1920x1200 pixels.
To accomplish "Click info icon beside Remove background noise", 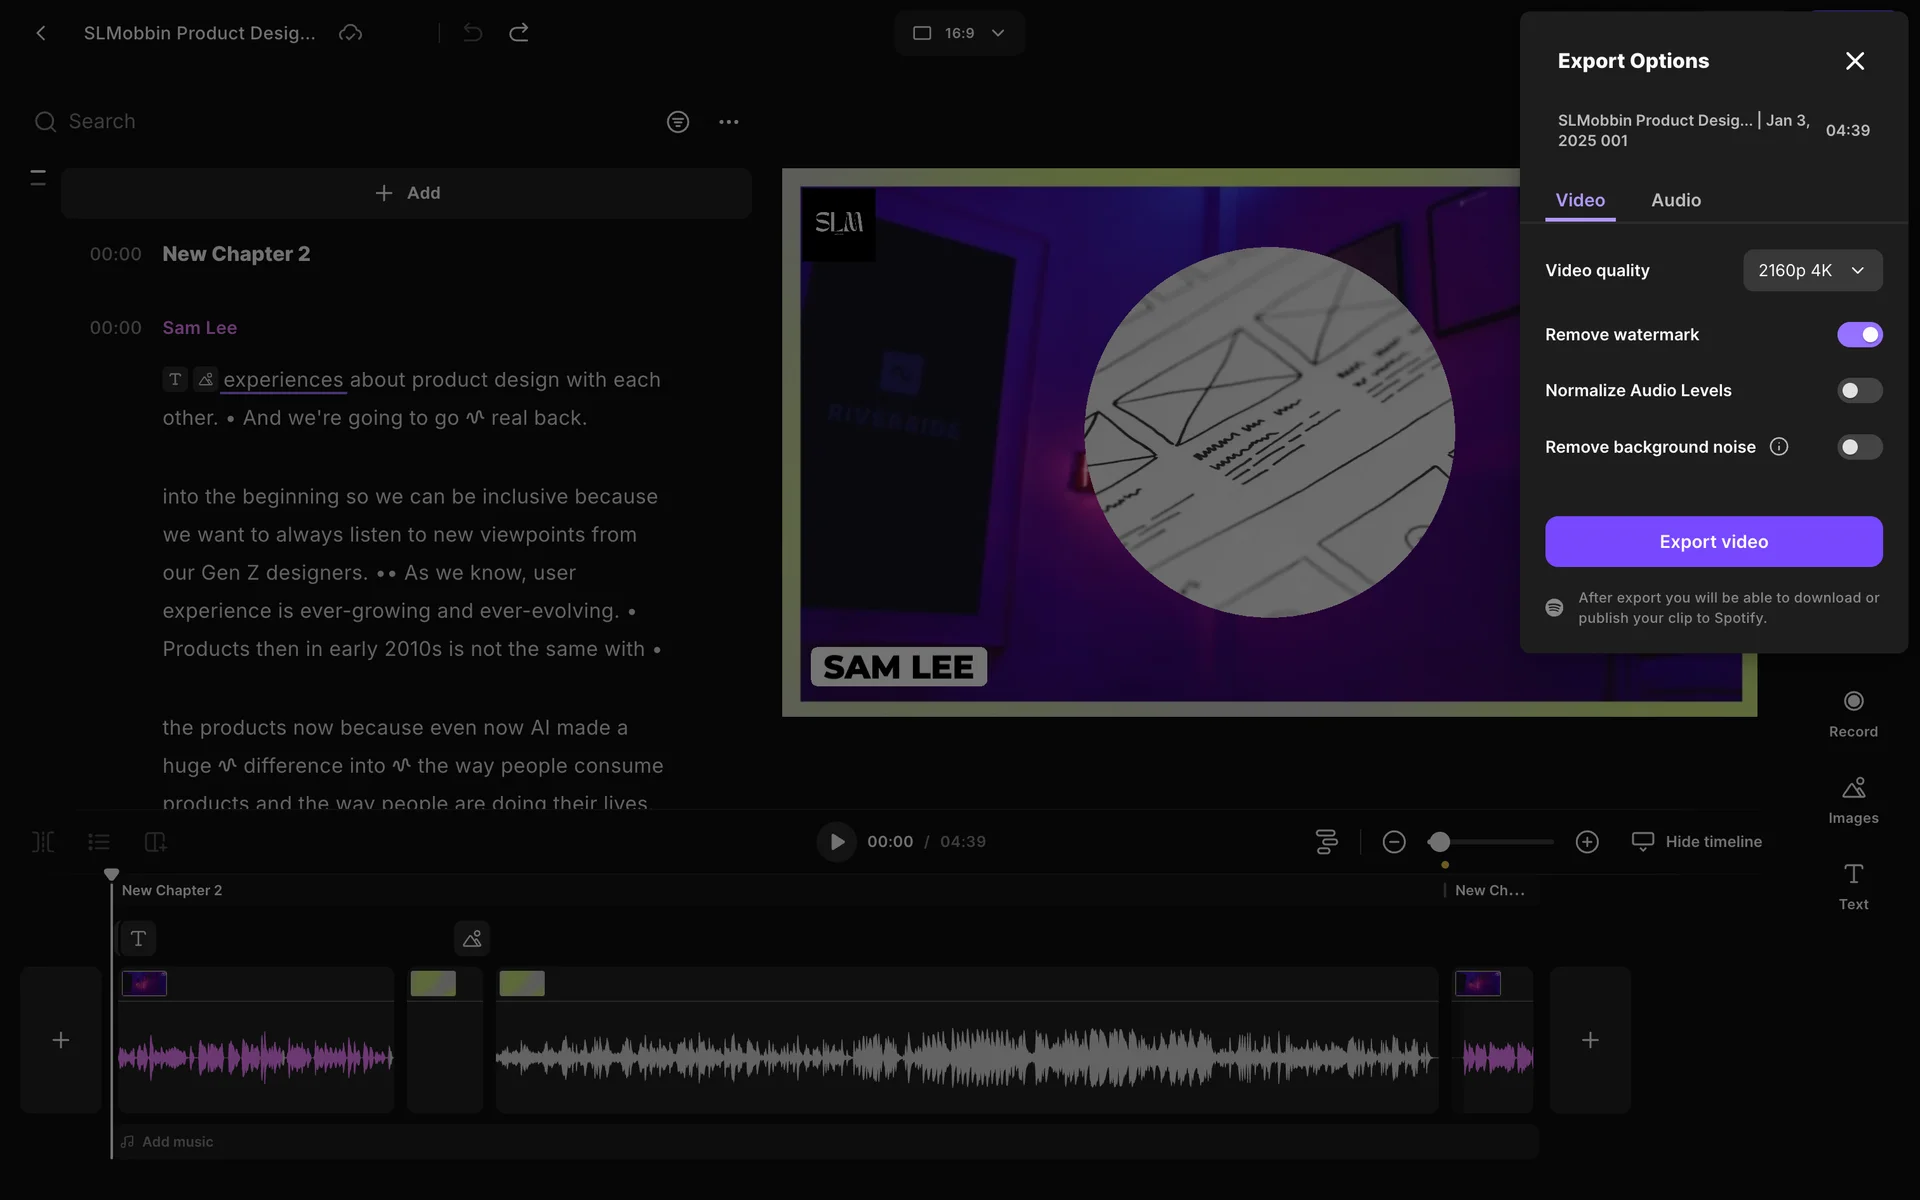I will tap(1779, 447).
